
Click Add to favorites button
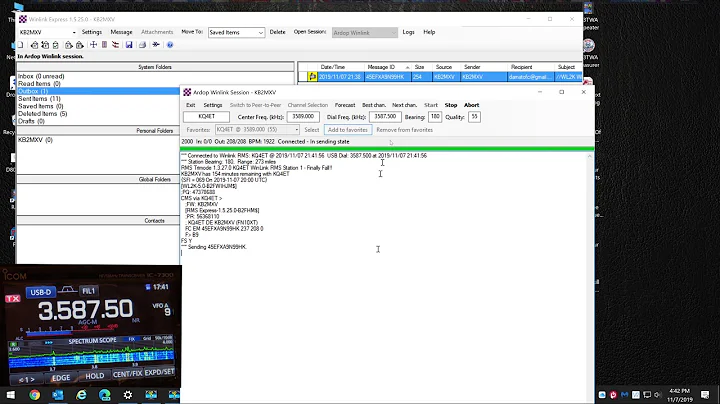pyautogui.click(x=348, y=130)
